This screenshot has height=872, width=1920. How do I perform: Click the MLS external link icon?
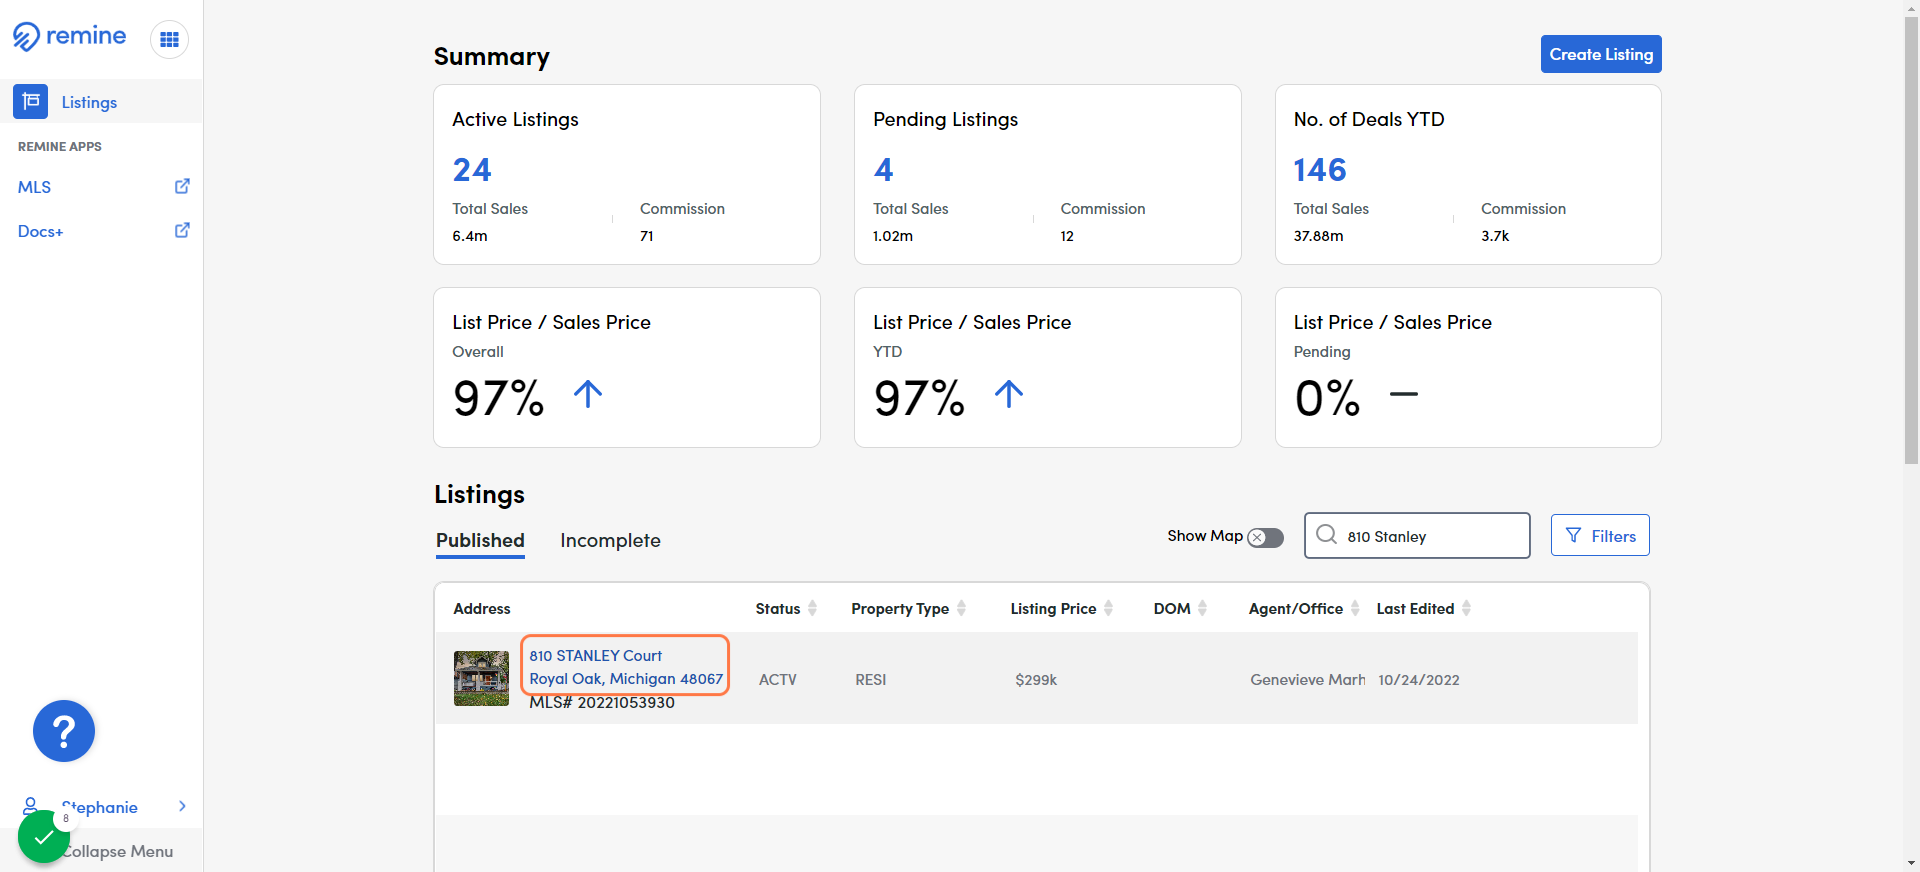click(182, 186)
